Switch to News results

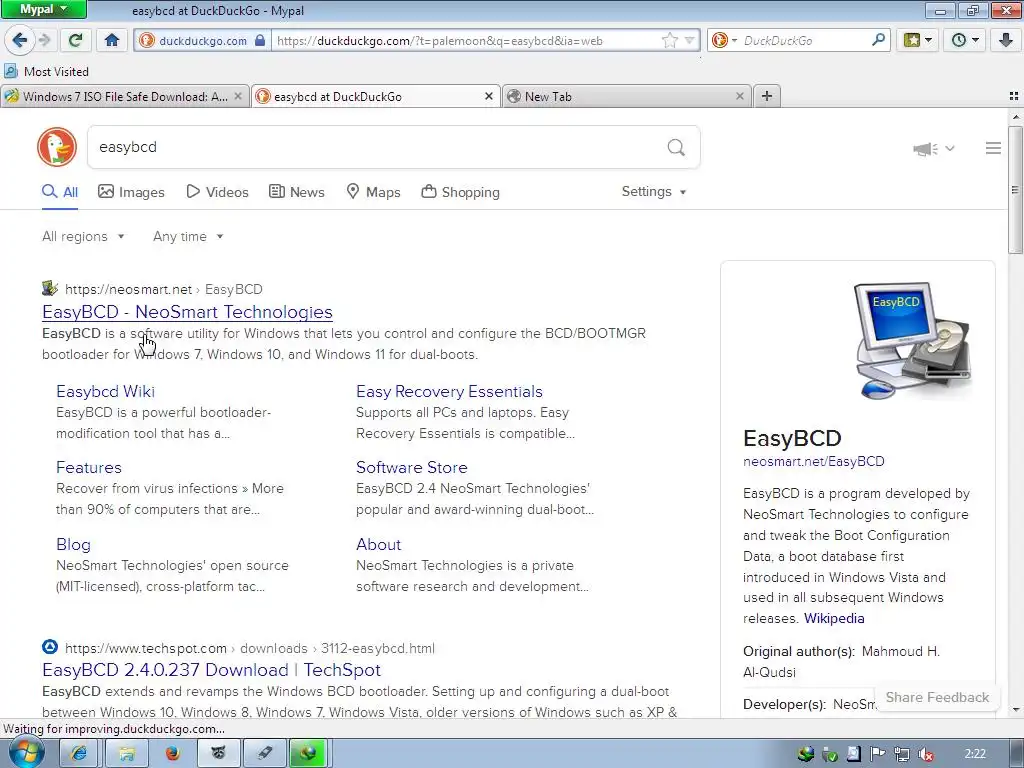tap(297, 192)
